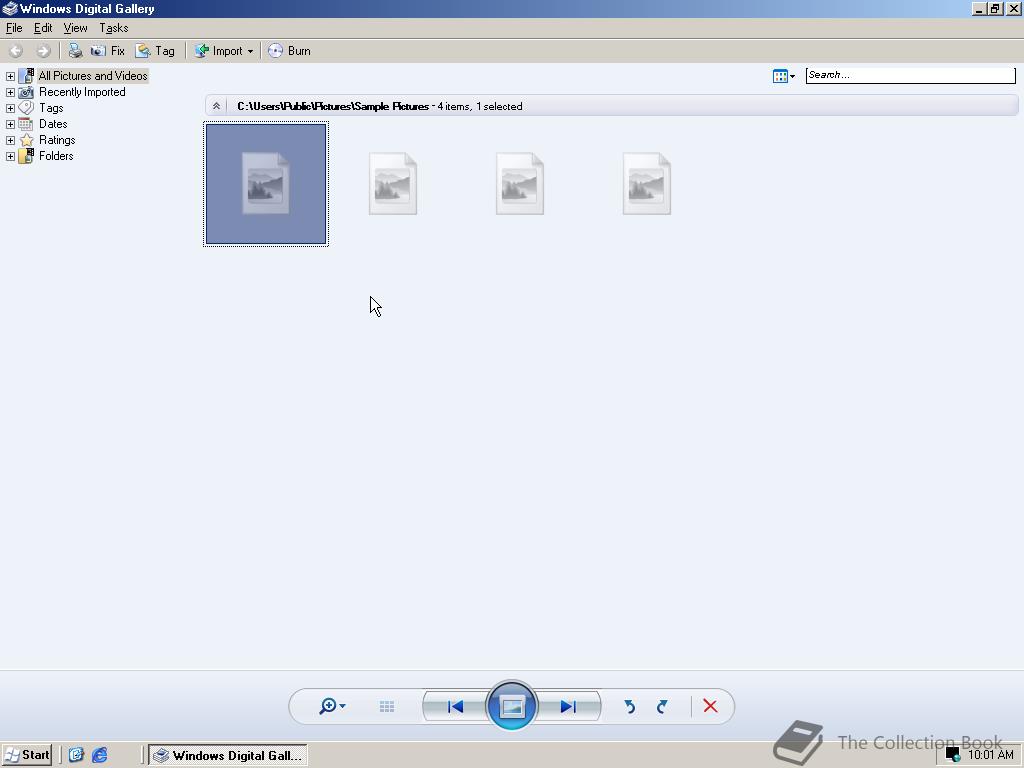Viewport: 1024px width, 768px height.
Task: Click the Search input field
Action: tap(910, 75)
